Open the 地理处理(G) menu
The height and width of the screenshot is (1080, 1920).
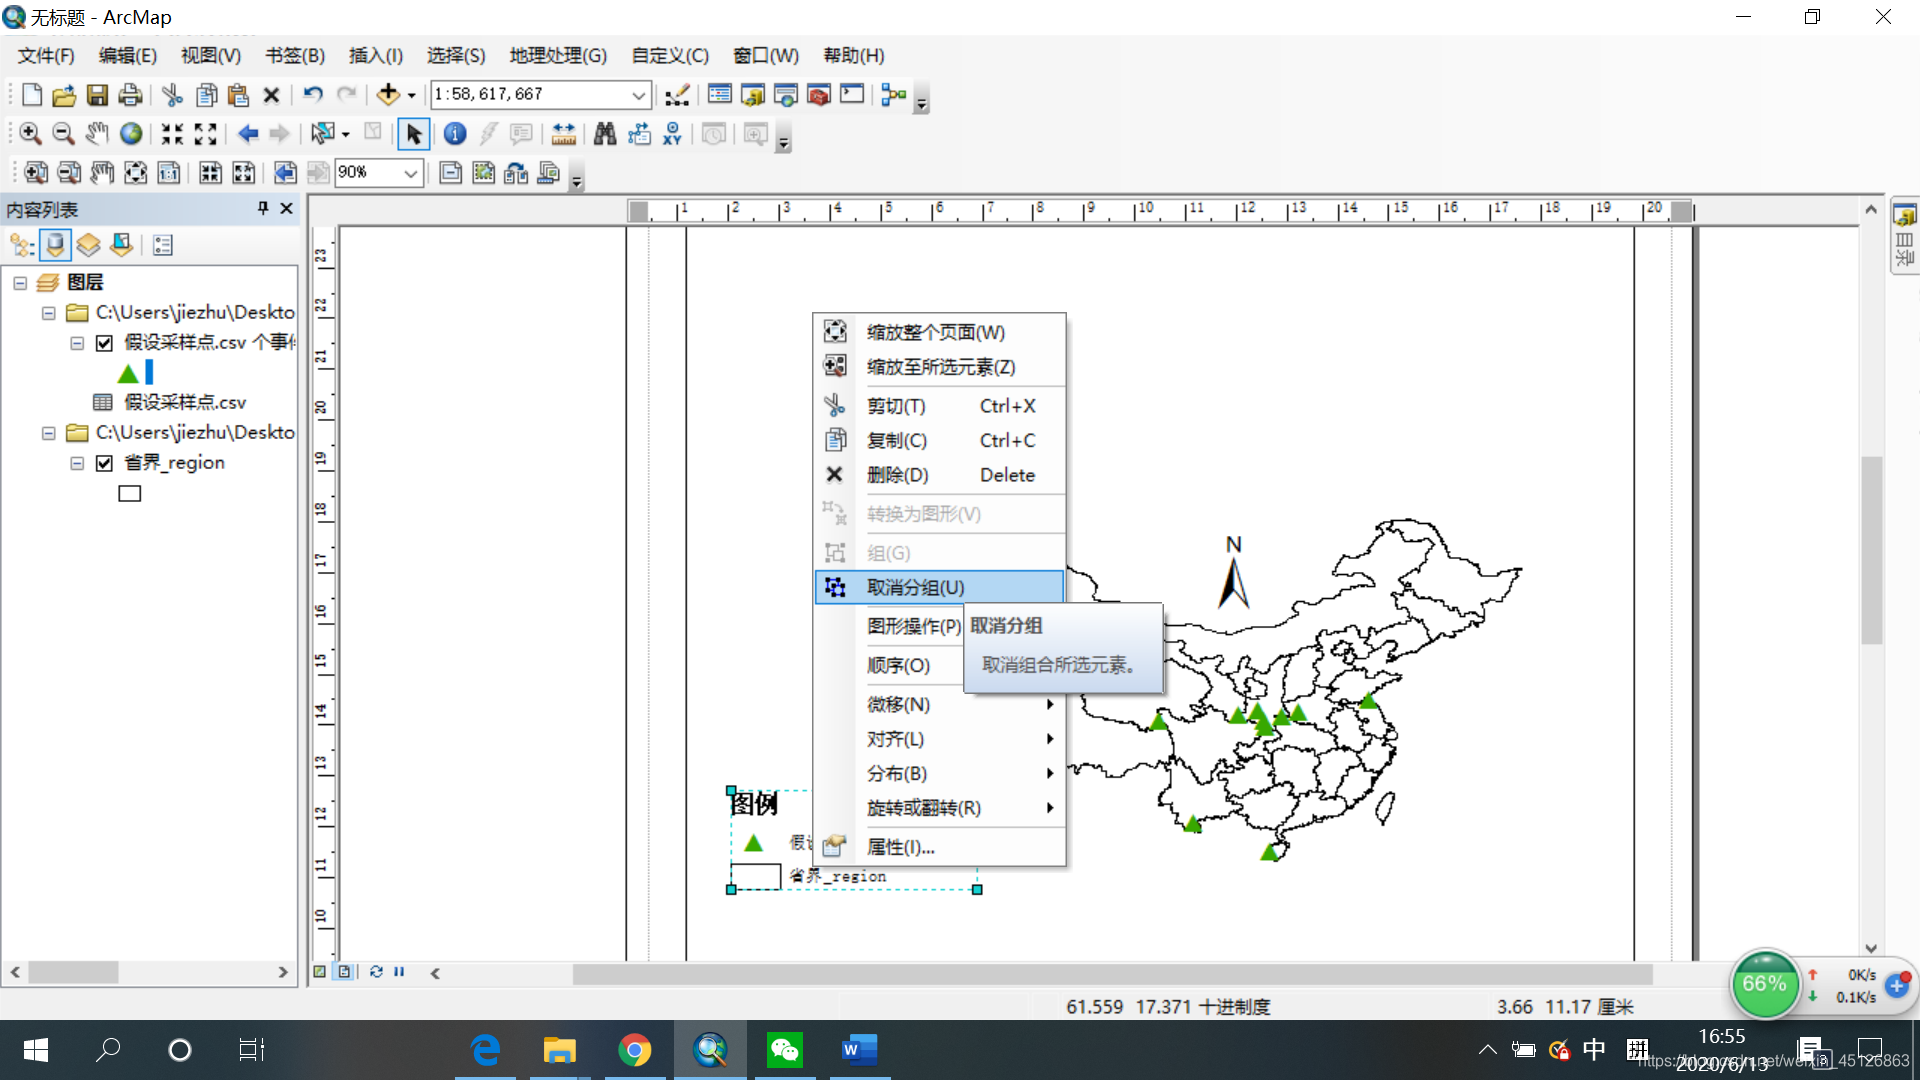[x=557, y=56]
